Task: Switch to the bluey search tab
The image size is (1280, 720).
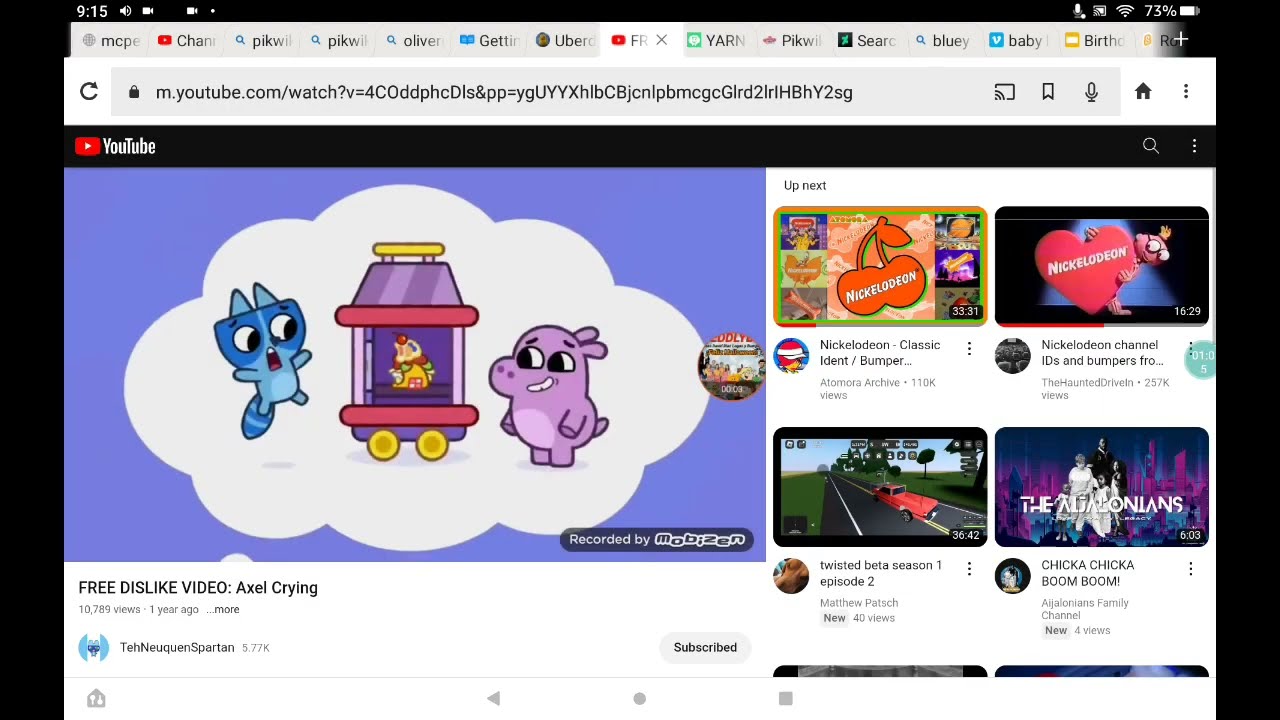Action: 943,41
